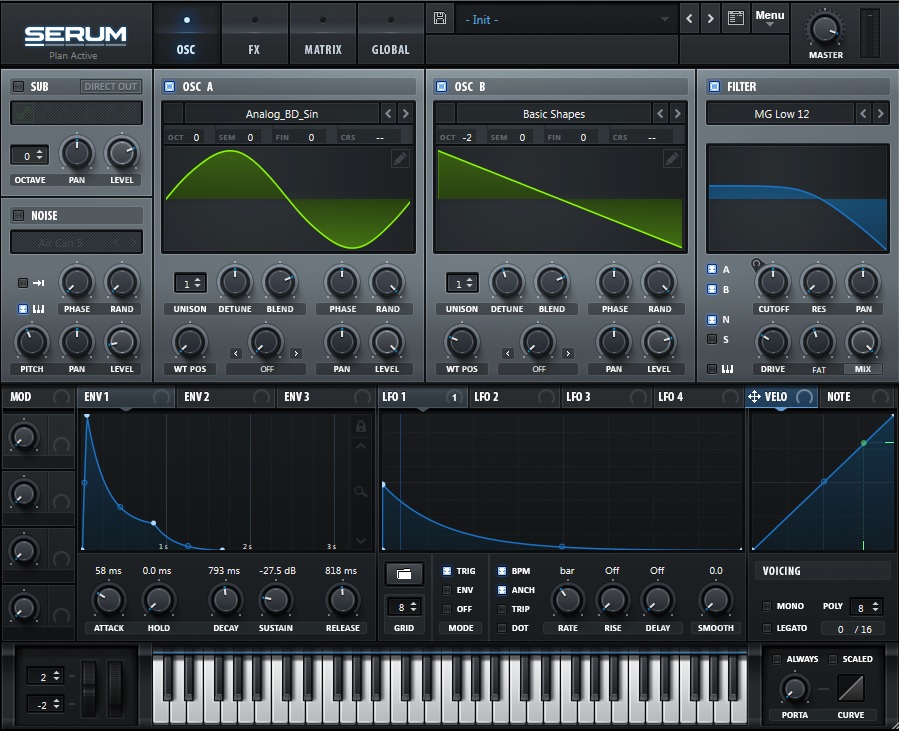Select the LFO 2 tab
The image size is (899, 731).
514,397
